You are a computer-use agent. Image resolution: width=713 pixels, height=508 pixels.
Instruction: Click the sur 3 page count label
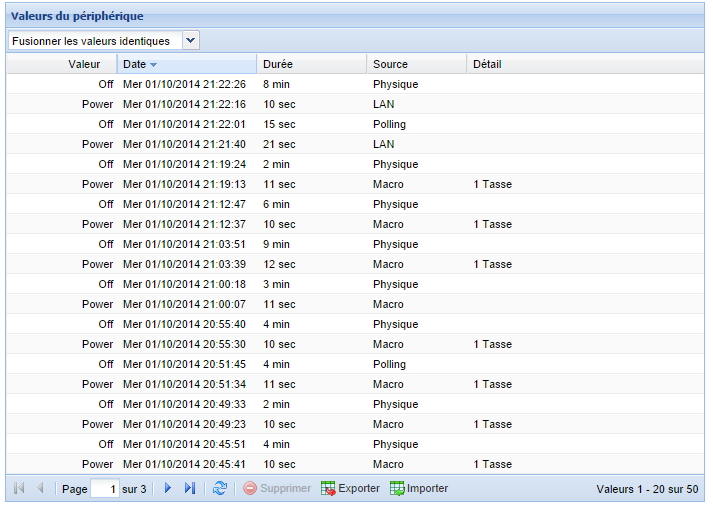point(134,489)
